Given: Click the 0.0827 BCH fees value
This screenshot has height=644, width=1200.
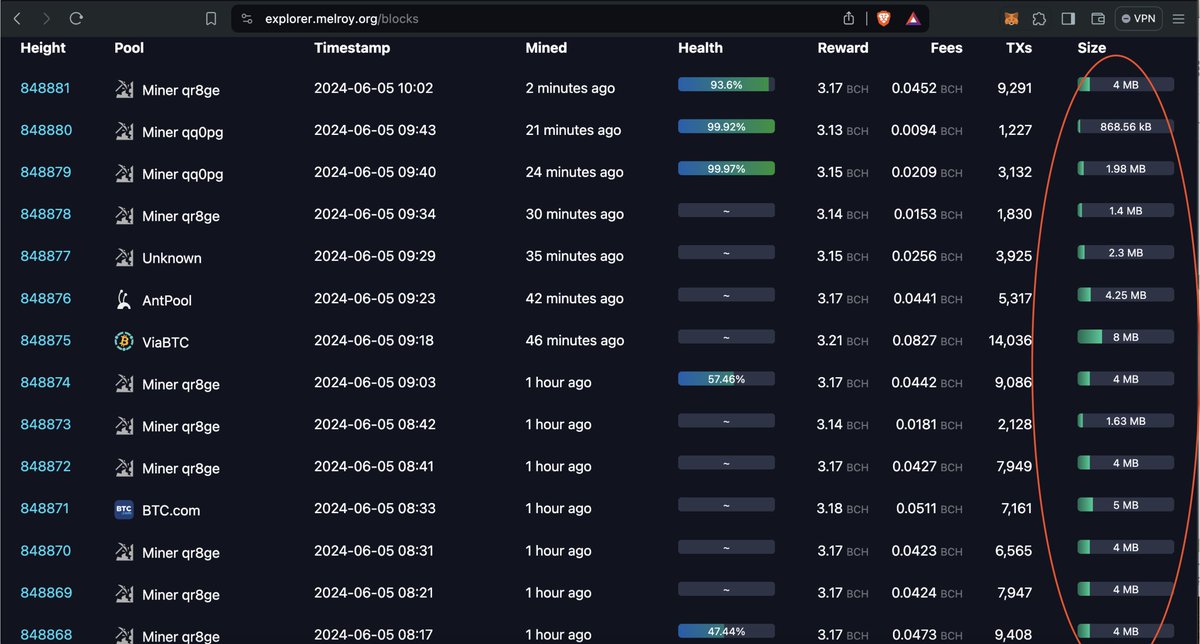Looking at the screenshot, I should 927,340.
